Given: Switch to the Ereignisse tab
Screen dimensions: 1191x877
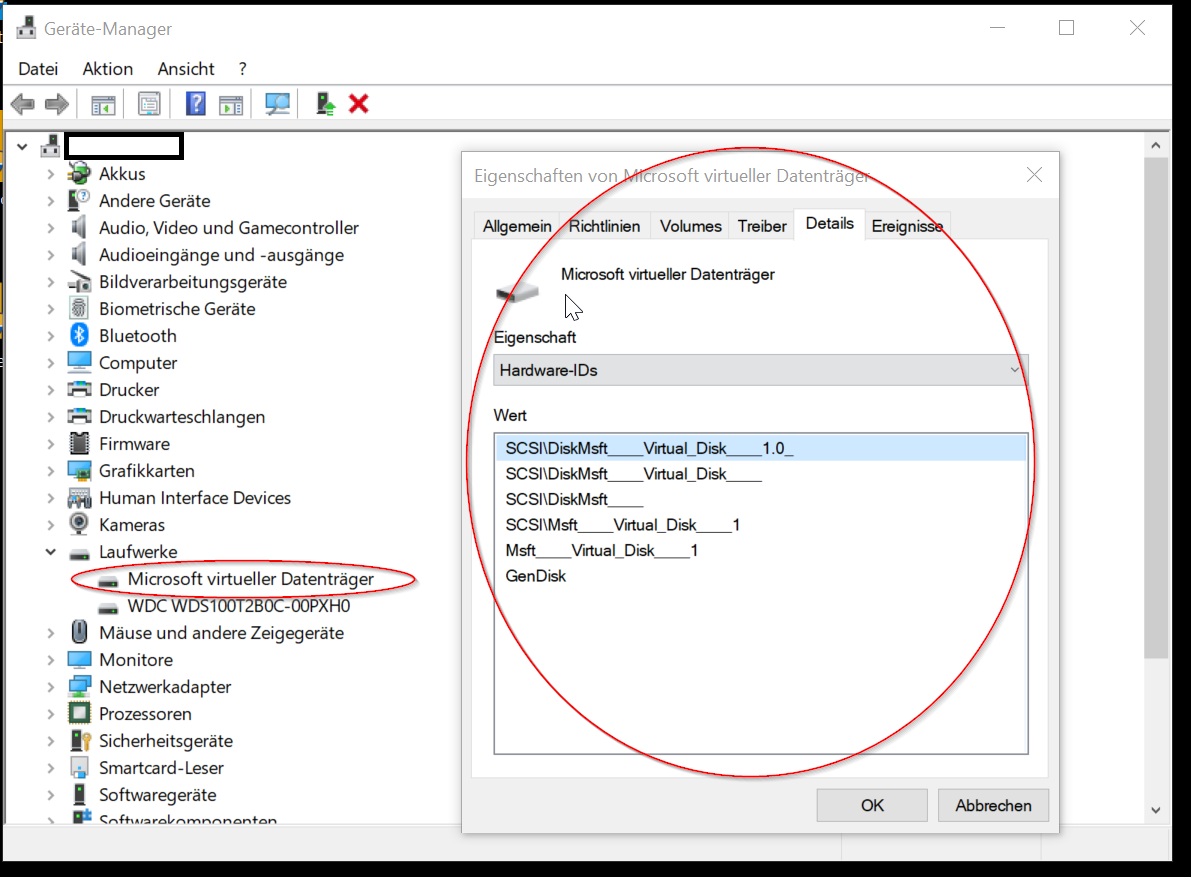Looking at the screenshot, I should tap(907, 226).
